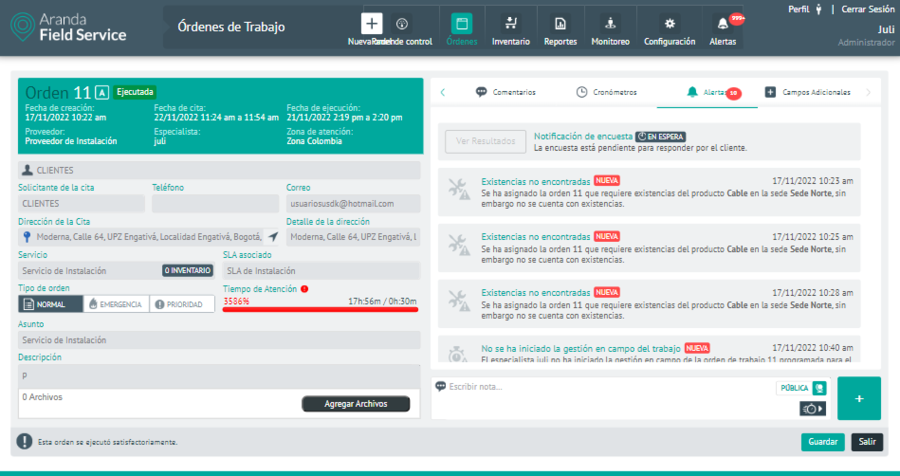Open the Cronómetros tab
Image resolution: width=900 pixels, height=476 pixels.
(x=606, y=92)
